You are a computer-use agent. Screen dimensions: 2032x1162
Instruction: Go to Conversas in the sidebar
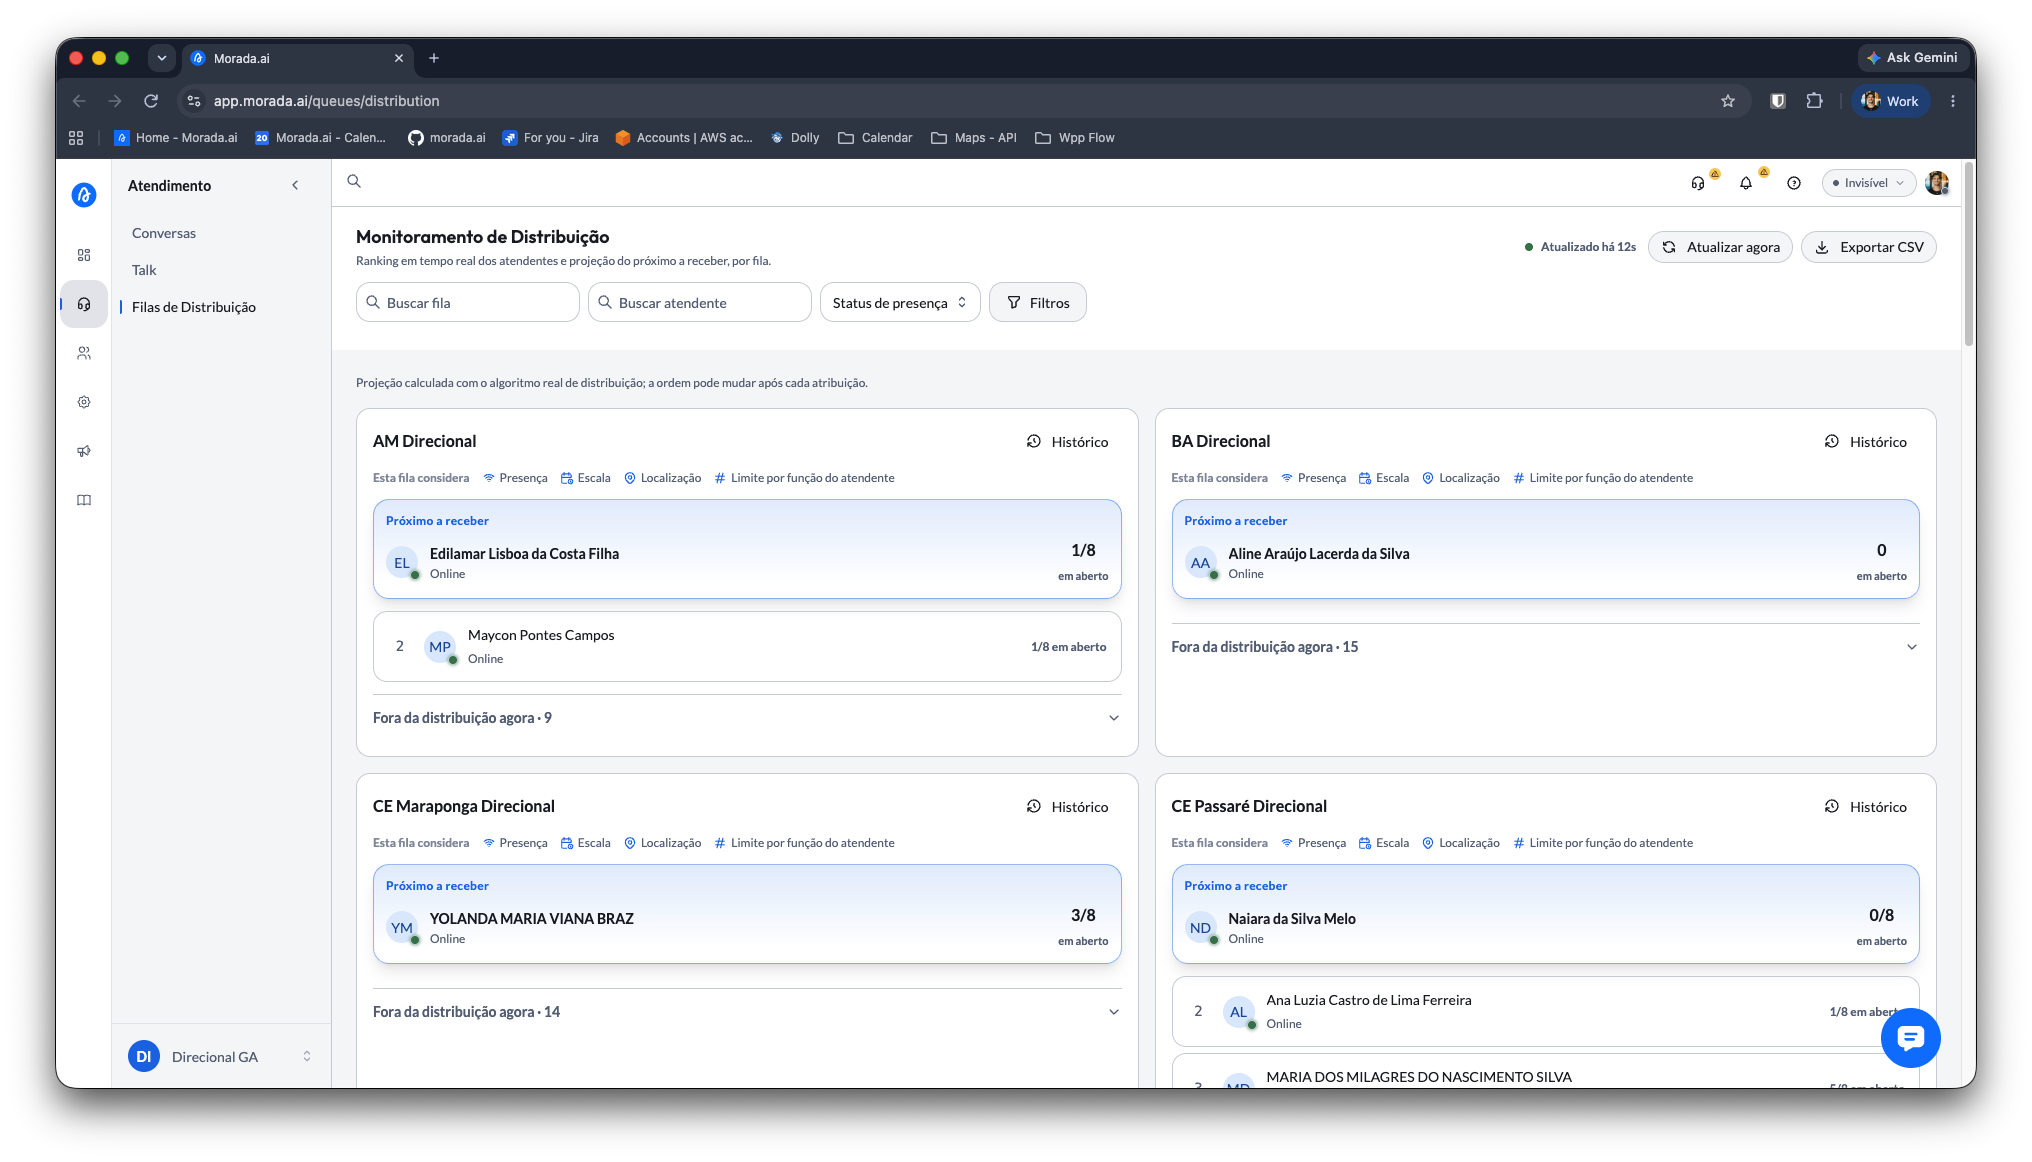[164, 233]
